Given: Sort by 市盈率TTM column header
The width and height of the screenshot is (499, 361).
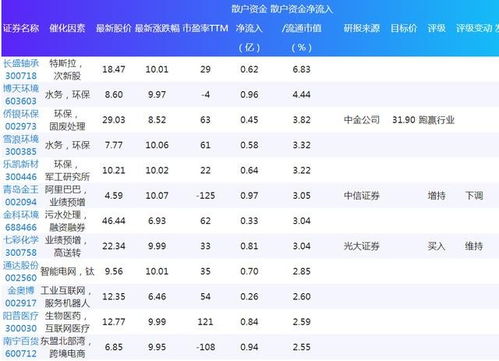Looking at the screenshot, I should [205, 28].
